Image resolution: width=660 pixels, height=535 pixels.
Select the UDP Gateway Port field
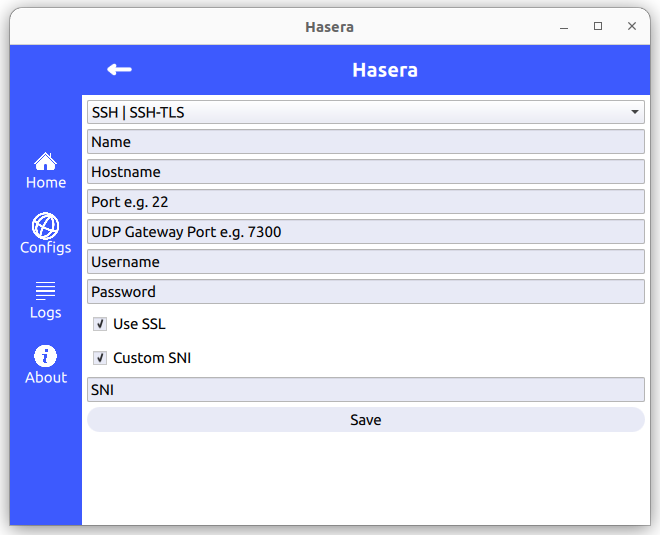[x=366, y=232]
